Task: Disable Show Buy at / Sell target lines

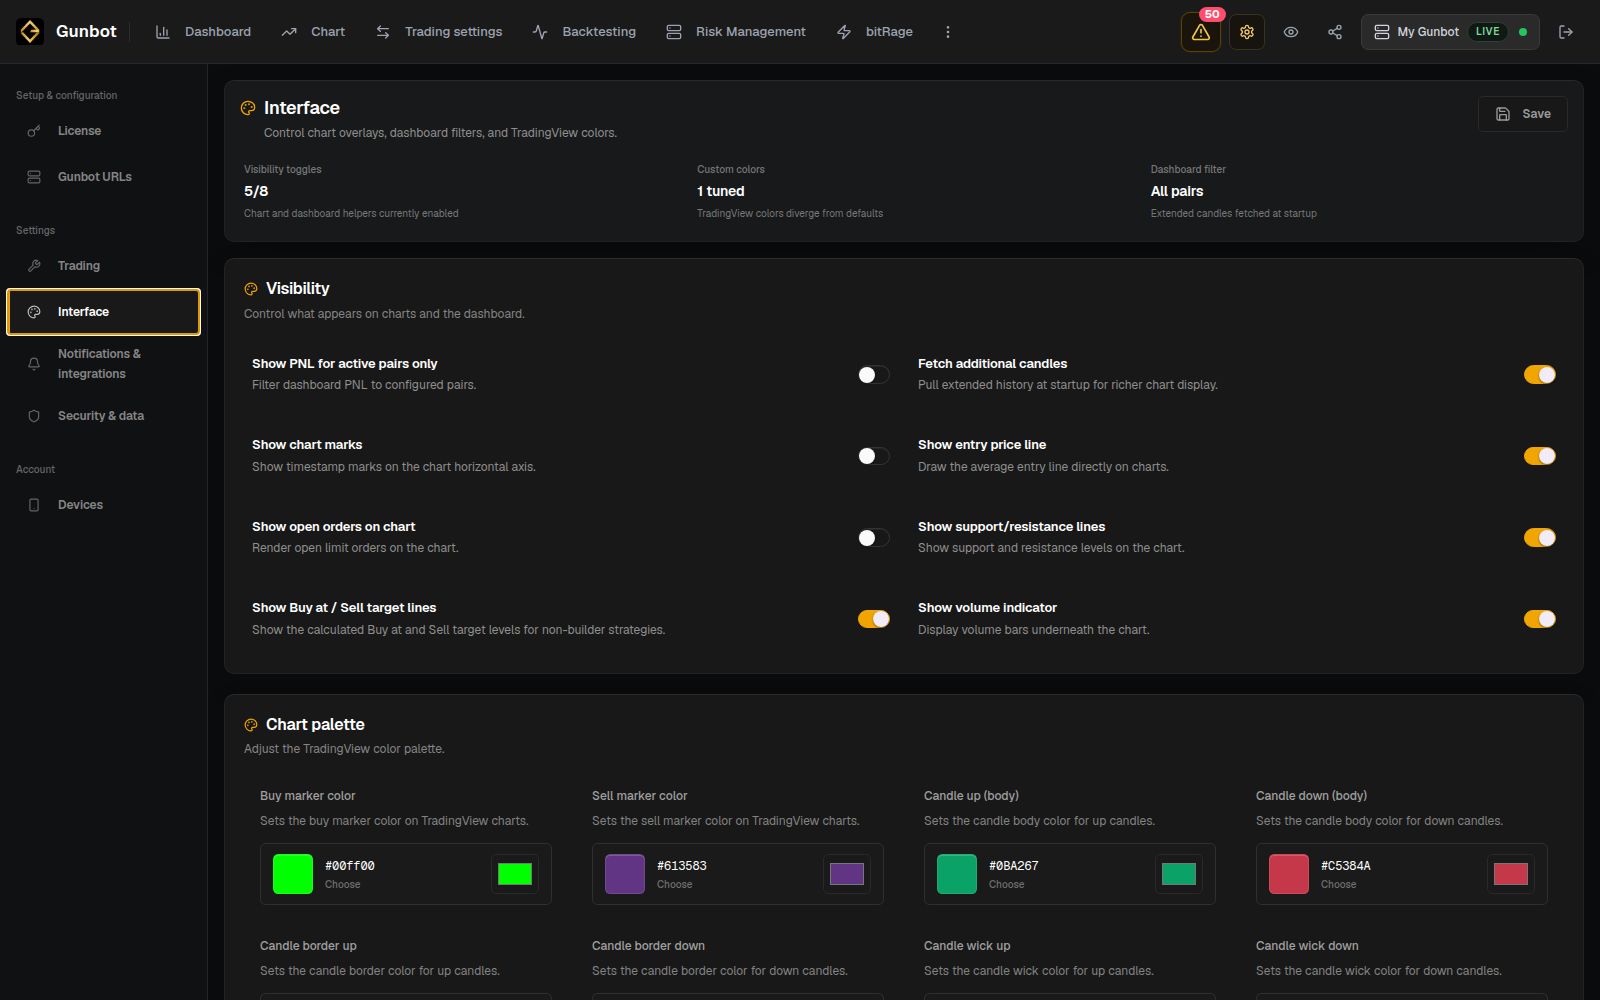Action: pyautogui.click(x=873, y=619)
